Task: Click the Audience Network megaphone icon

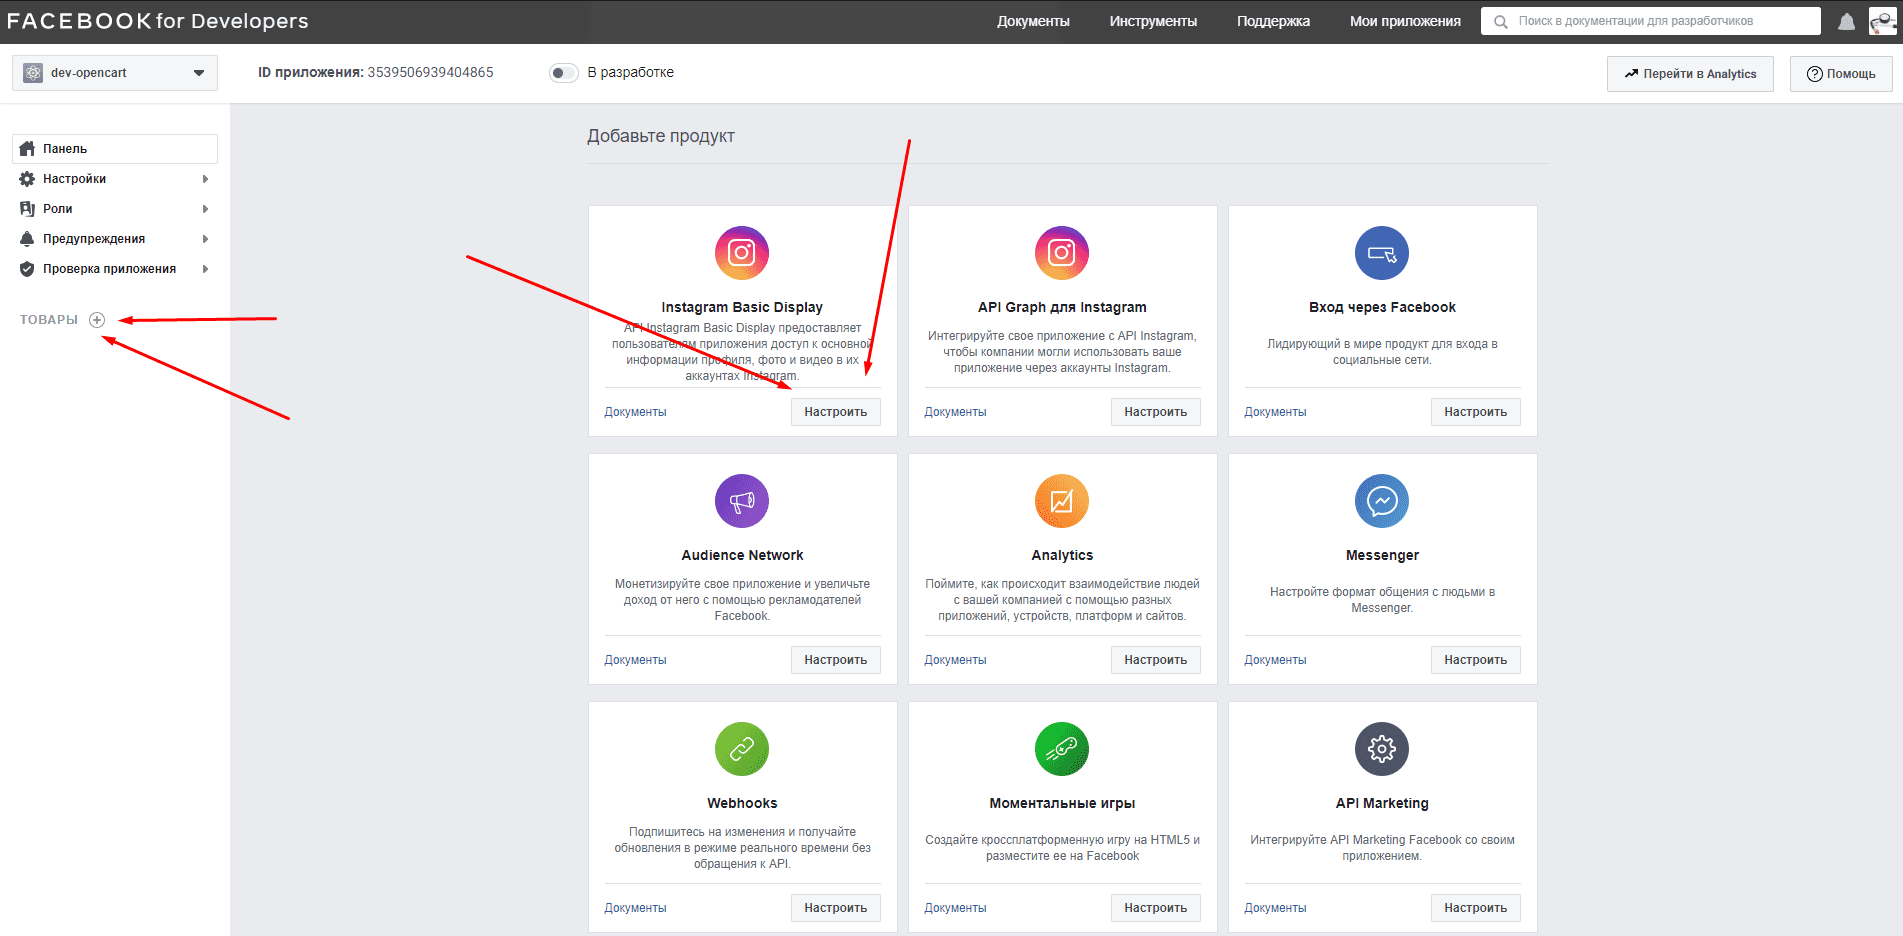Action: (741, 501)
